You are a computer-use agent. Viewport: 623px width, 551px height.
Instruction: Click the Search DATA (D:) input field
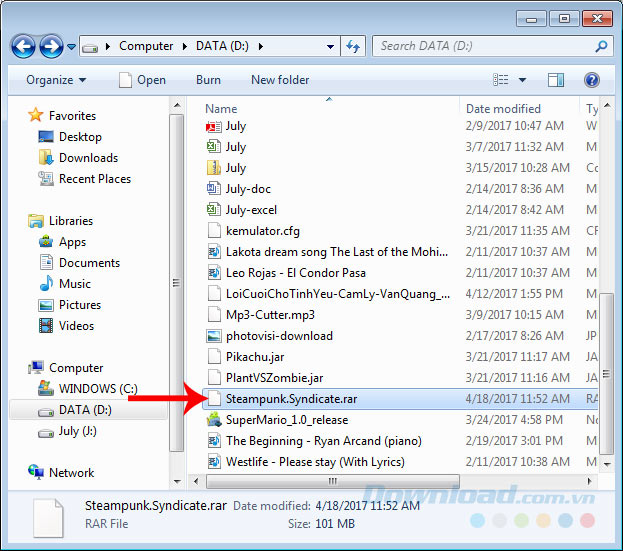[x=482, y=46]
